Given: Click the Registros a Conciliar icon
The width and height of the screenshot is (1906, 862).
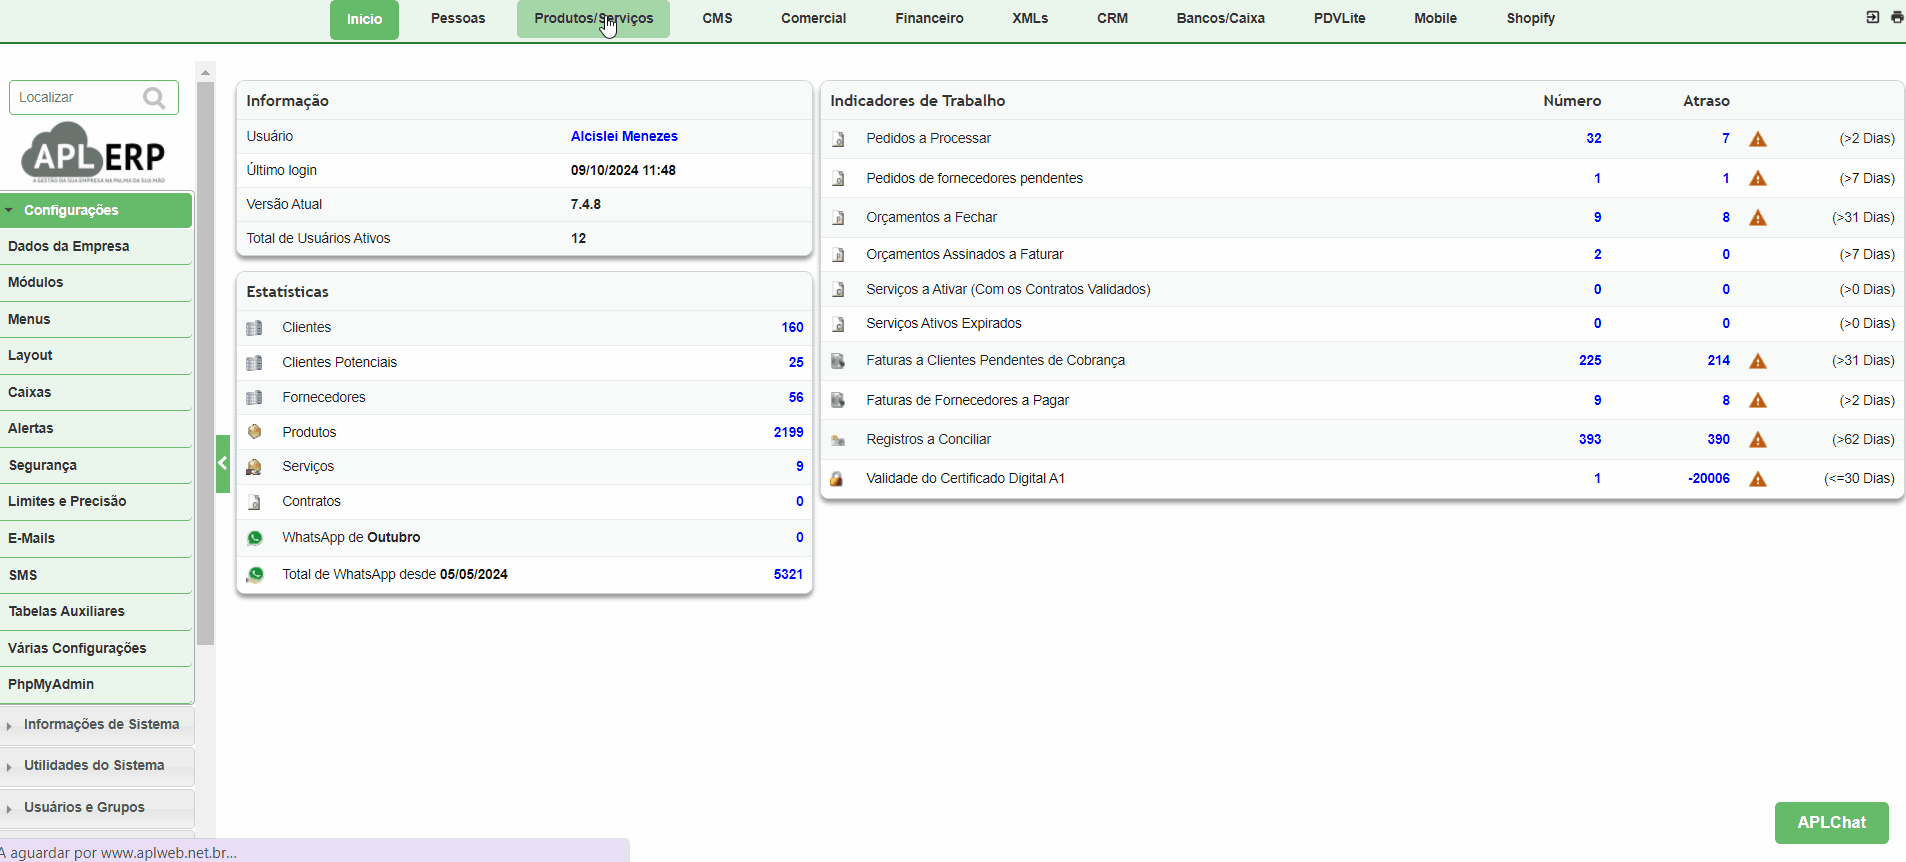Looking at the screenshot, I should coord(838,440).
